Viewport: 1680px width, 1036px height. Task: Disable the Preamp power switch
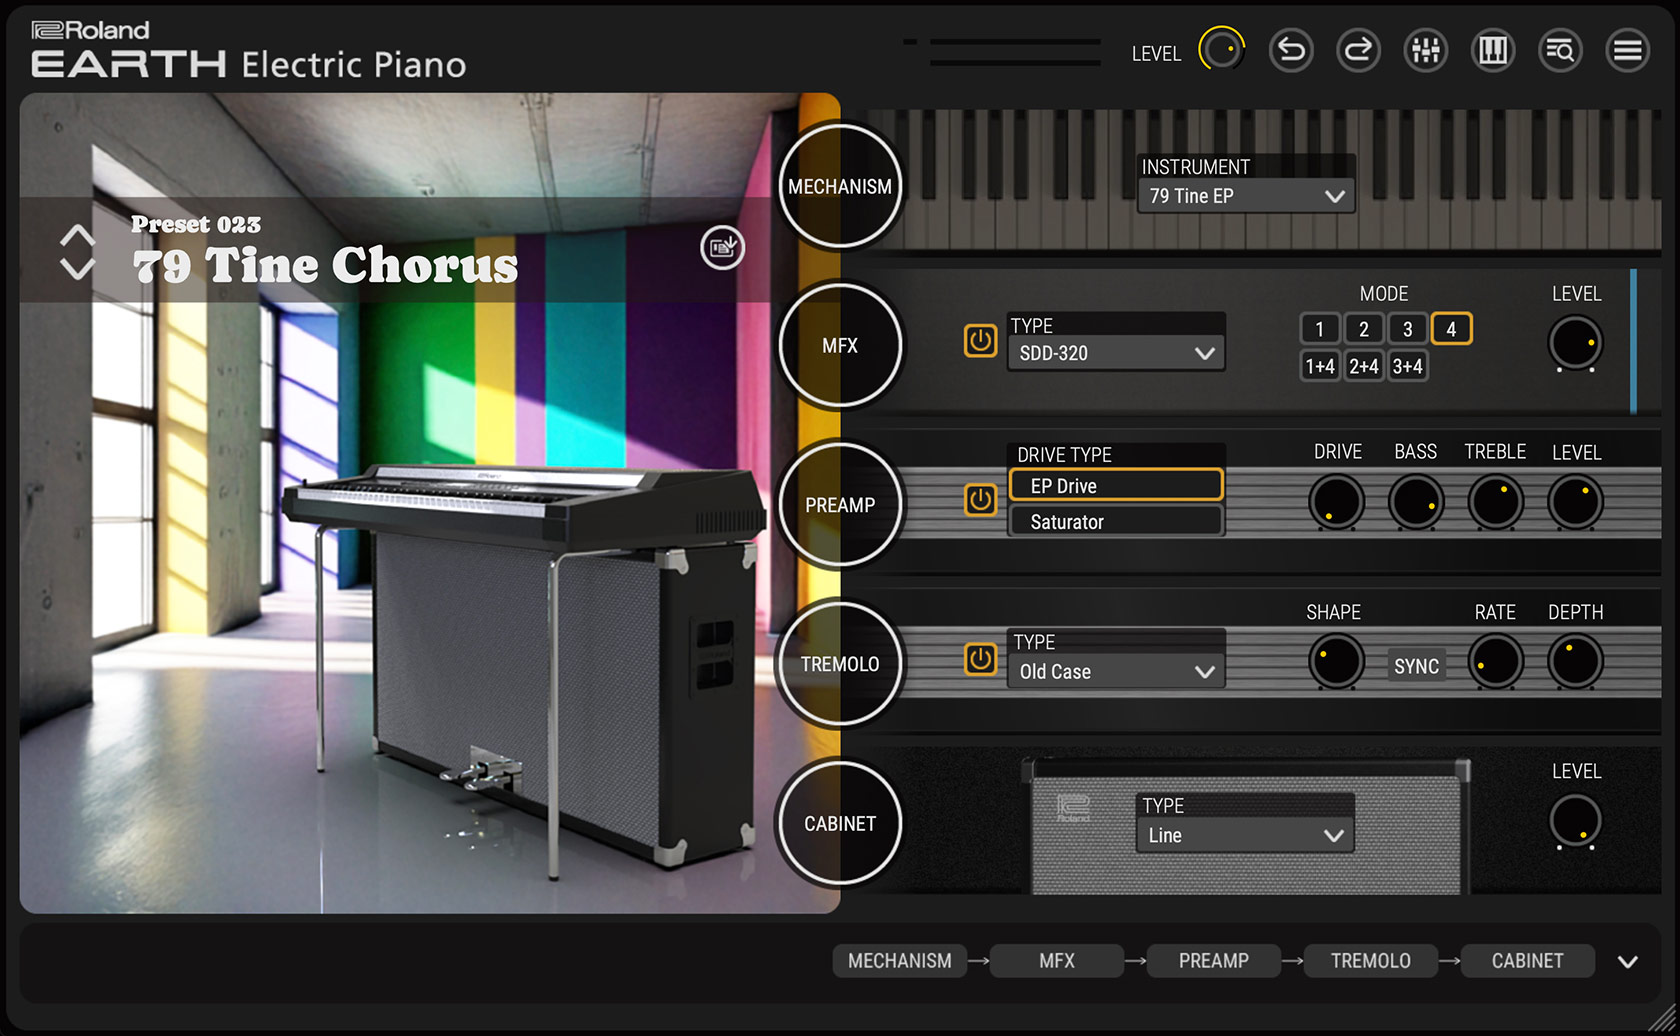click(x=980, y=500)
